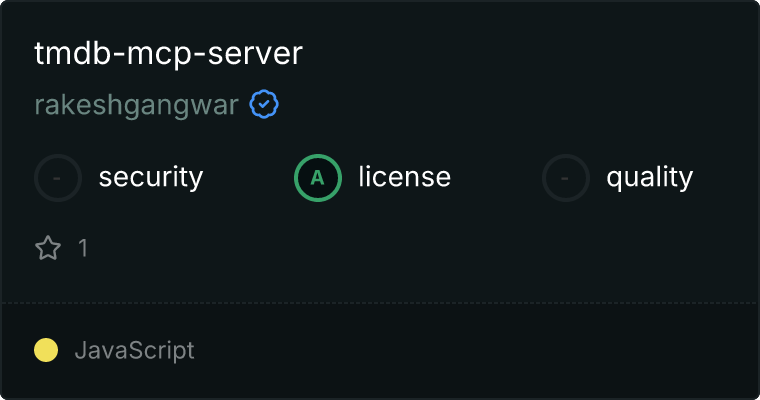Click the security grade circle icon
Screen dimensions: 760x400
58,178
